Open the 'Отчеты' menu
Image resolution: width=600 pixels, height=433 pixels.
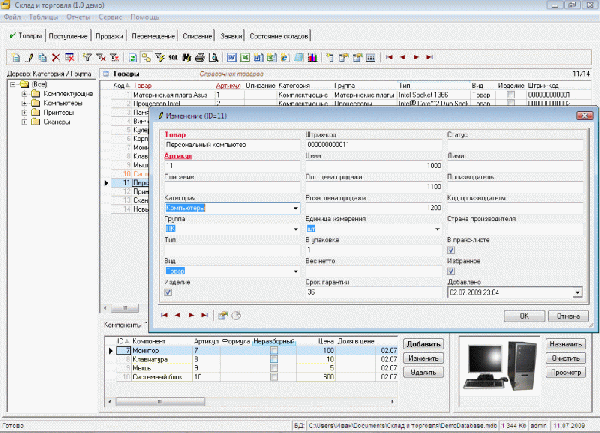78,19
